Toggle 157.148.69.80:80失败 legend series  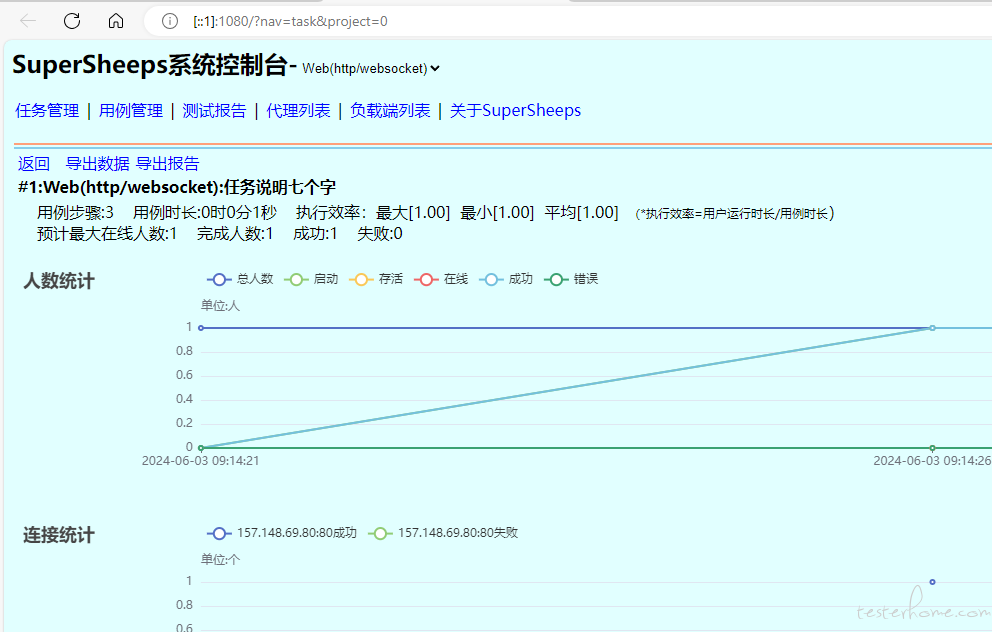point(443,533)
